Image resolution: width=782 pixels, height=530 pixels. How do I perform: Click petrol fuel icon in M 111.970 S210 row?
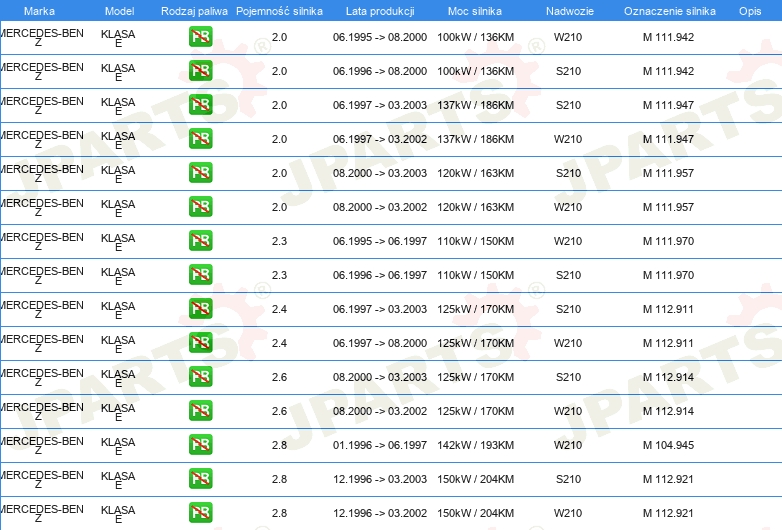click(200, 275)
